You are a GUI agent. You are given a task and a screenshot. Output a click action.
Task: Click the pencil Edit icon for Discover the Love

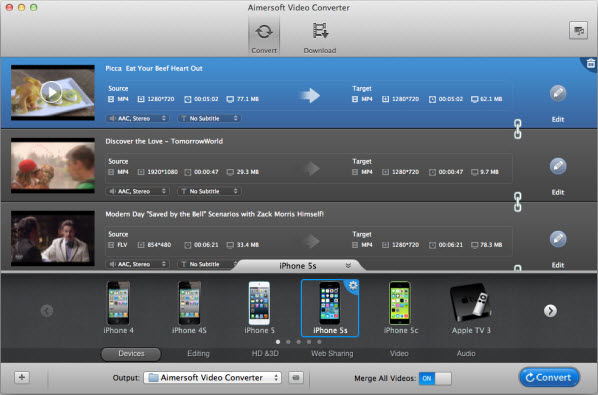tap(558, 166)
